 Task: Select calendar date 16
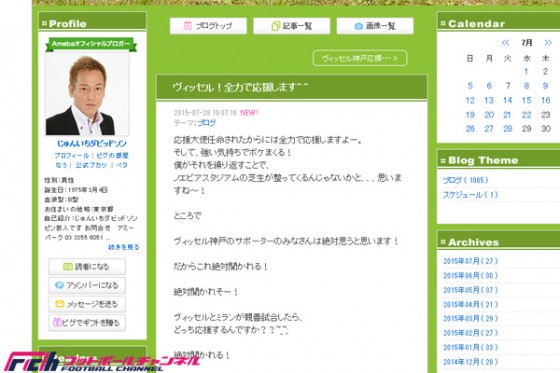(545, 100)
